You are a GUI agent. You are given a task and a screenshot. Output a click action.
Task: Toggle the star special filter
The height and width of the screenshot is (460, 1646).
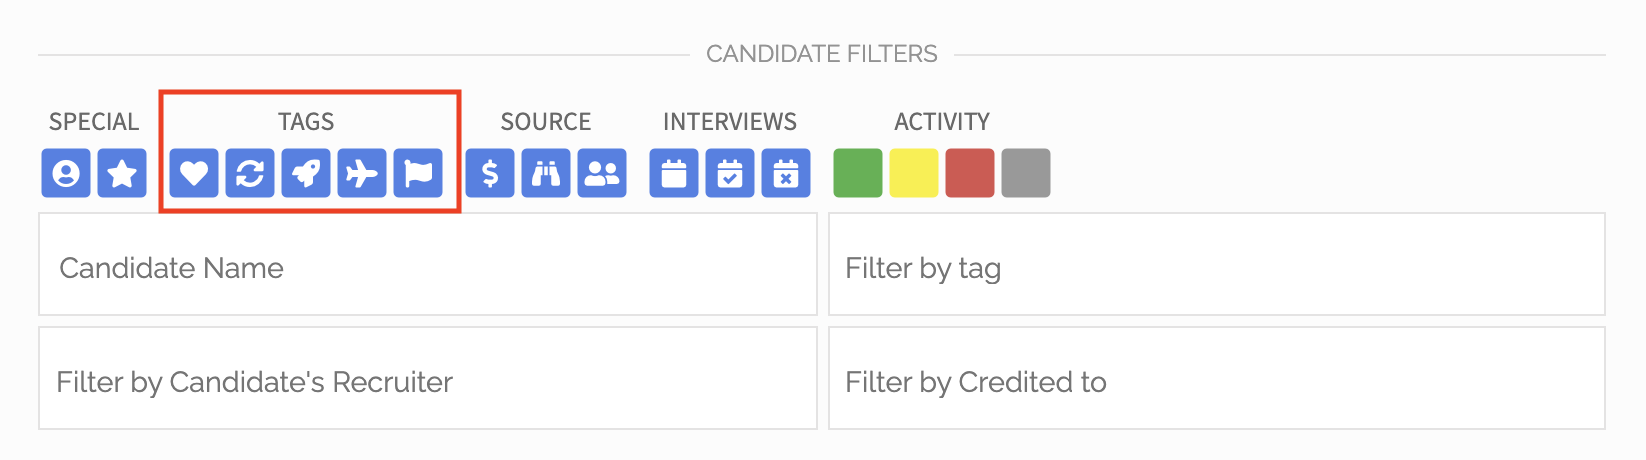point(122,173)
